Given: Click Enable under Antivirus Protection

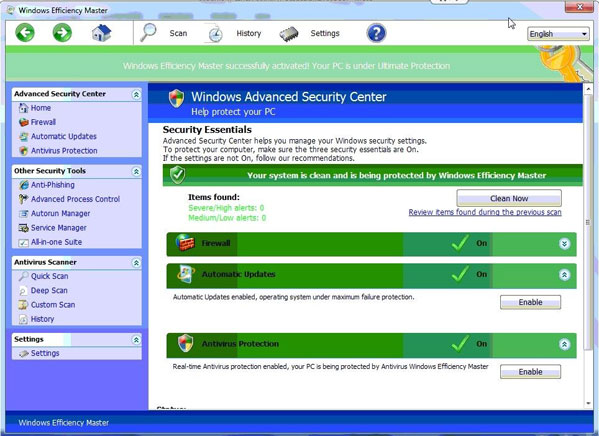Looking at the screenshot, I should pos(530,372).
